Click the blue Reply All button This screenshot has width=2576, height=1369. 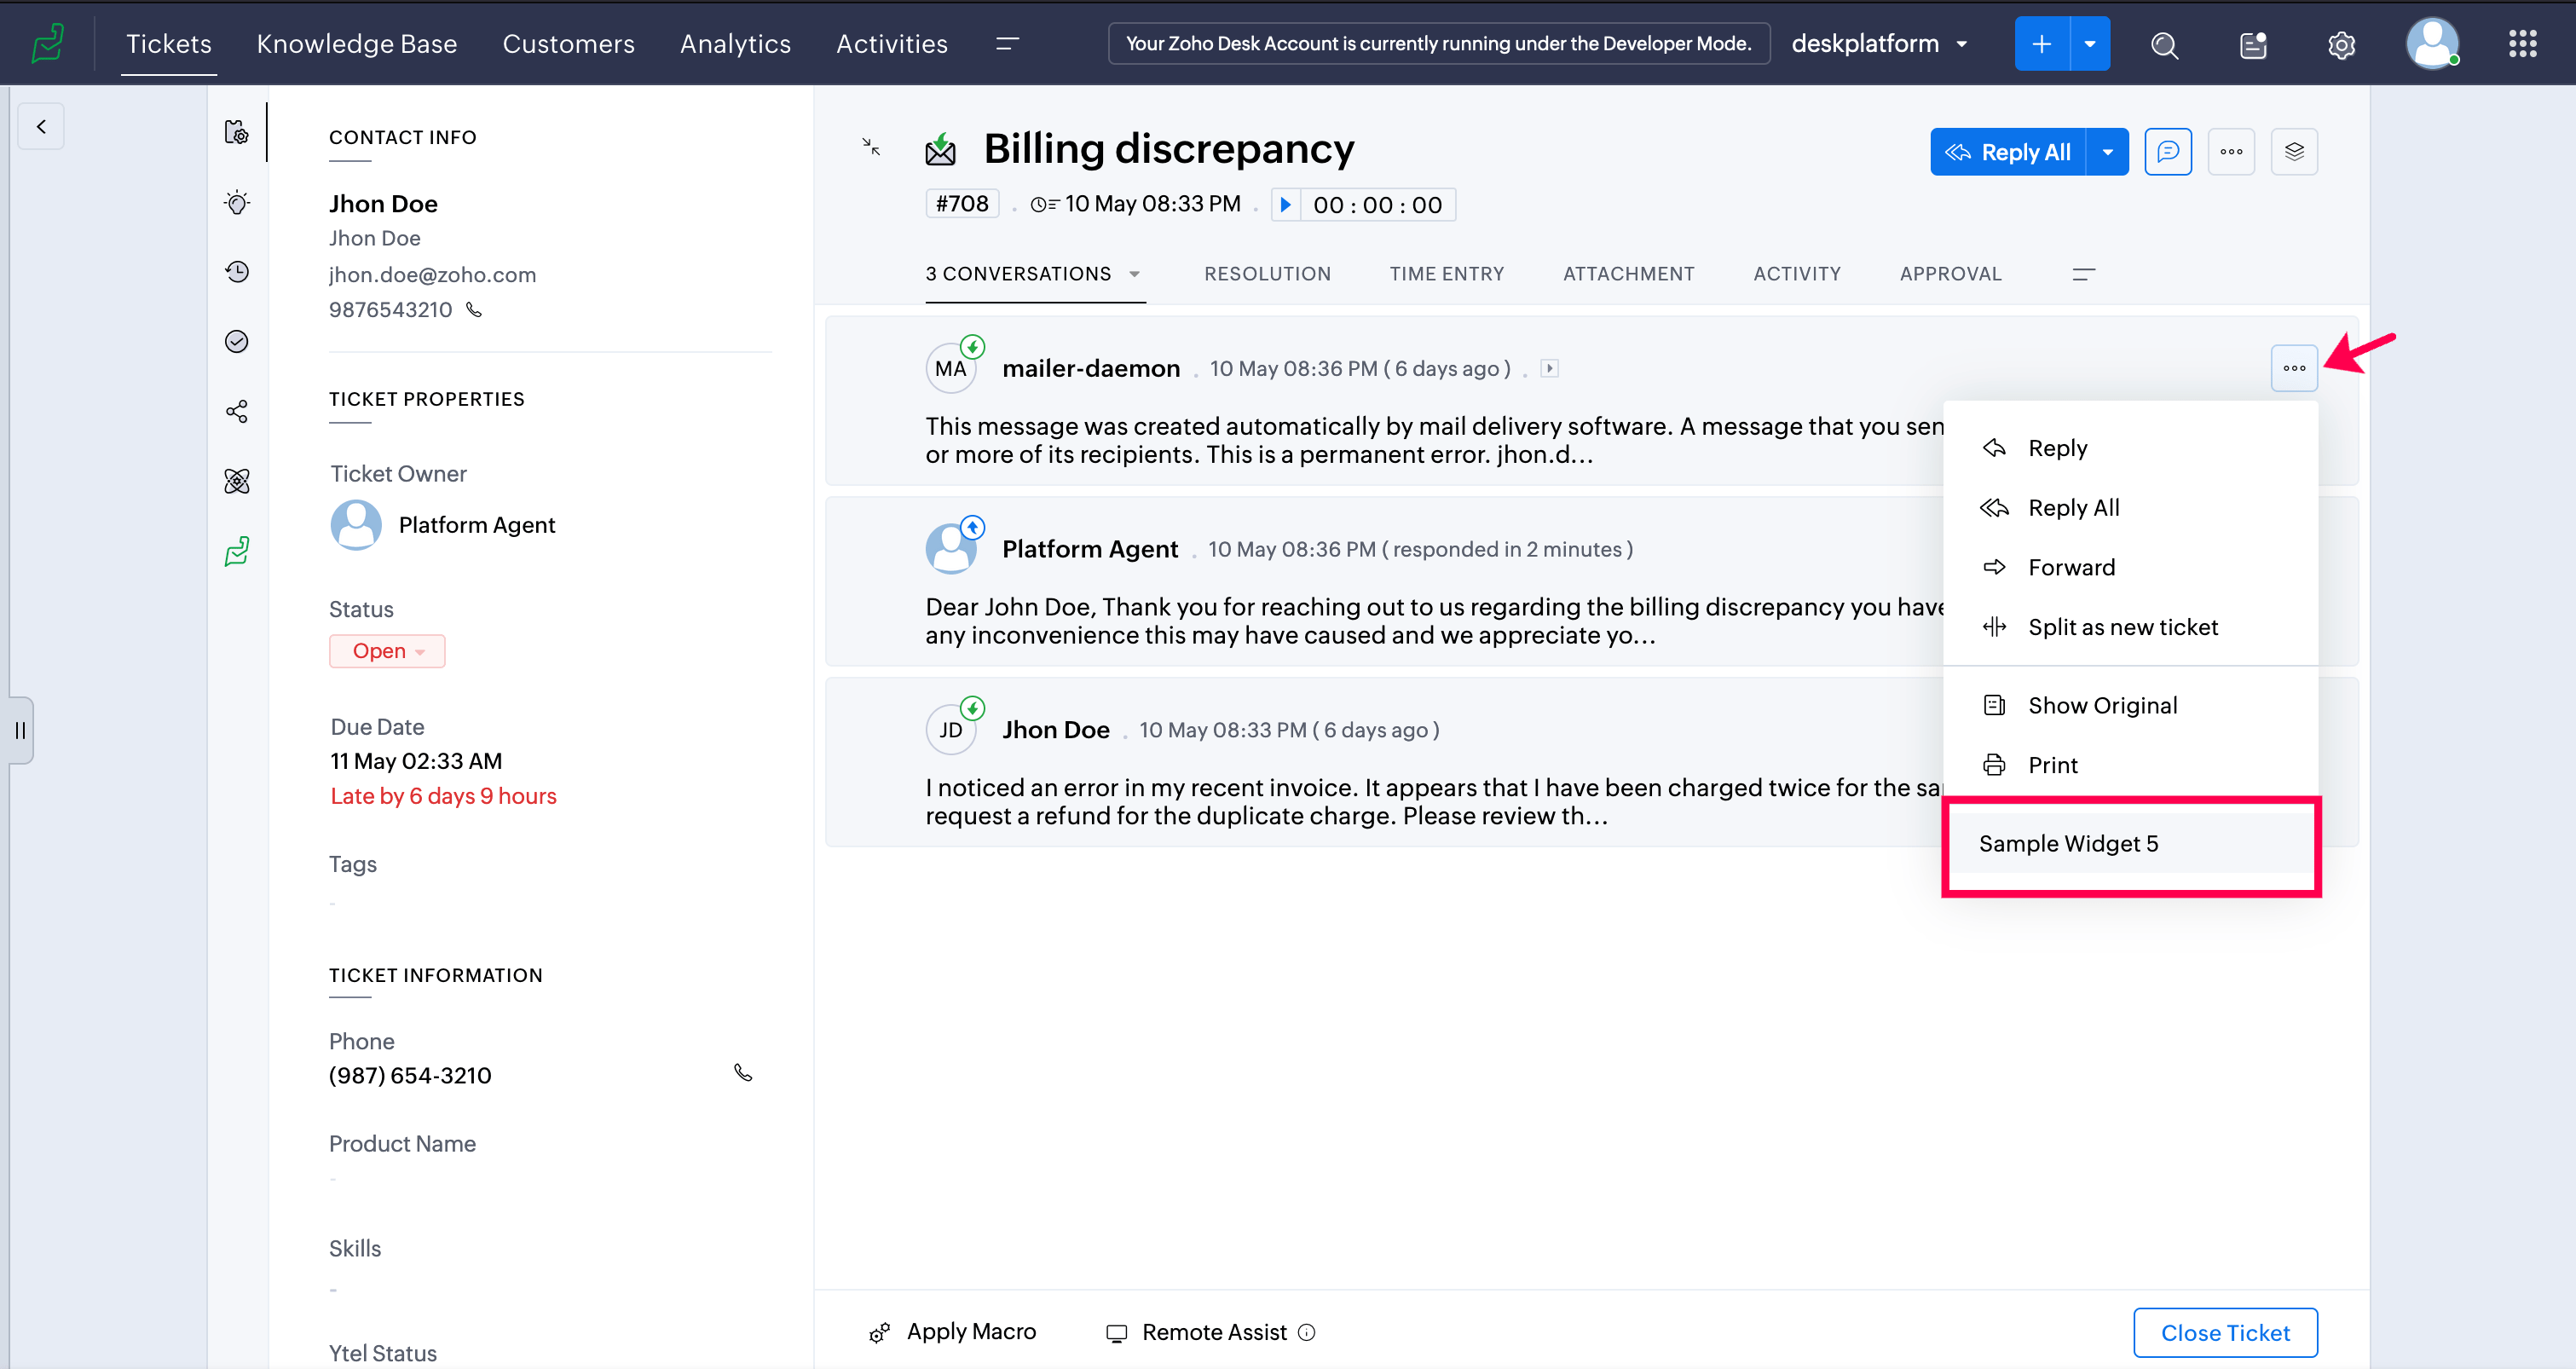[2008, 152]
